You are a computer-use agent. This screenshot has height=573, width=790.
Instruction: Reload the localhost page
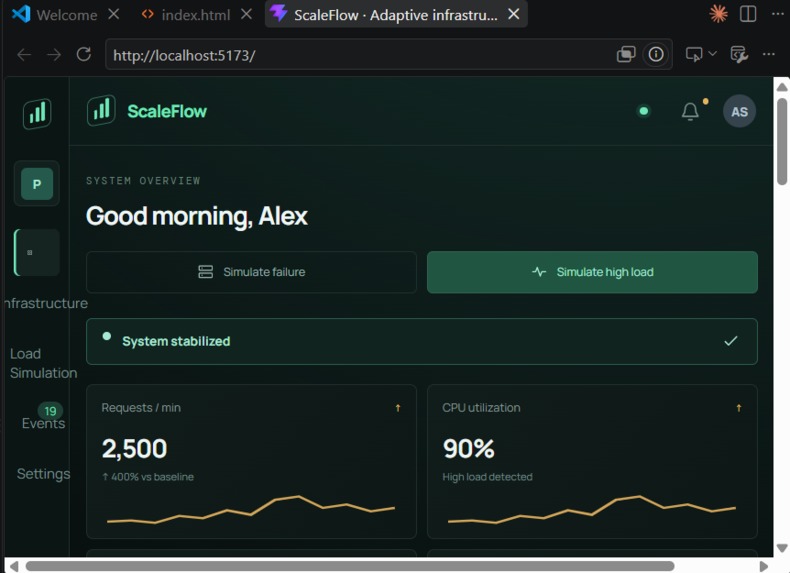(x=84, y=54)
